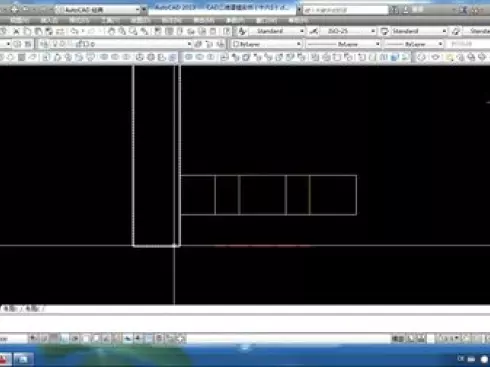Click the 模型 model space button

tap(398, 339)
